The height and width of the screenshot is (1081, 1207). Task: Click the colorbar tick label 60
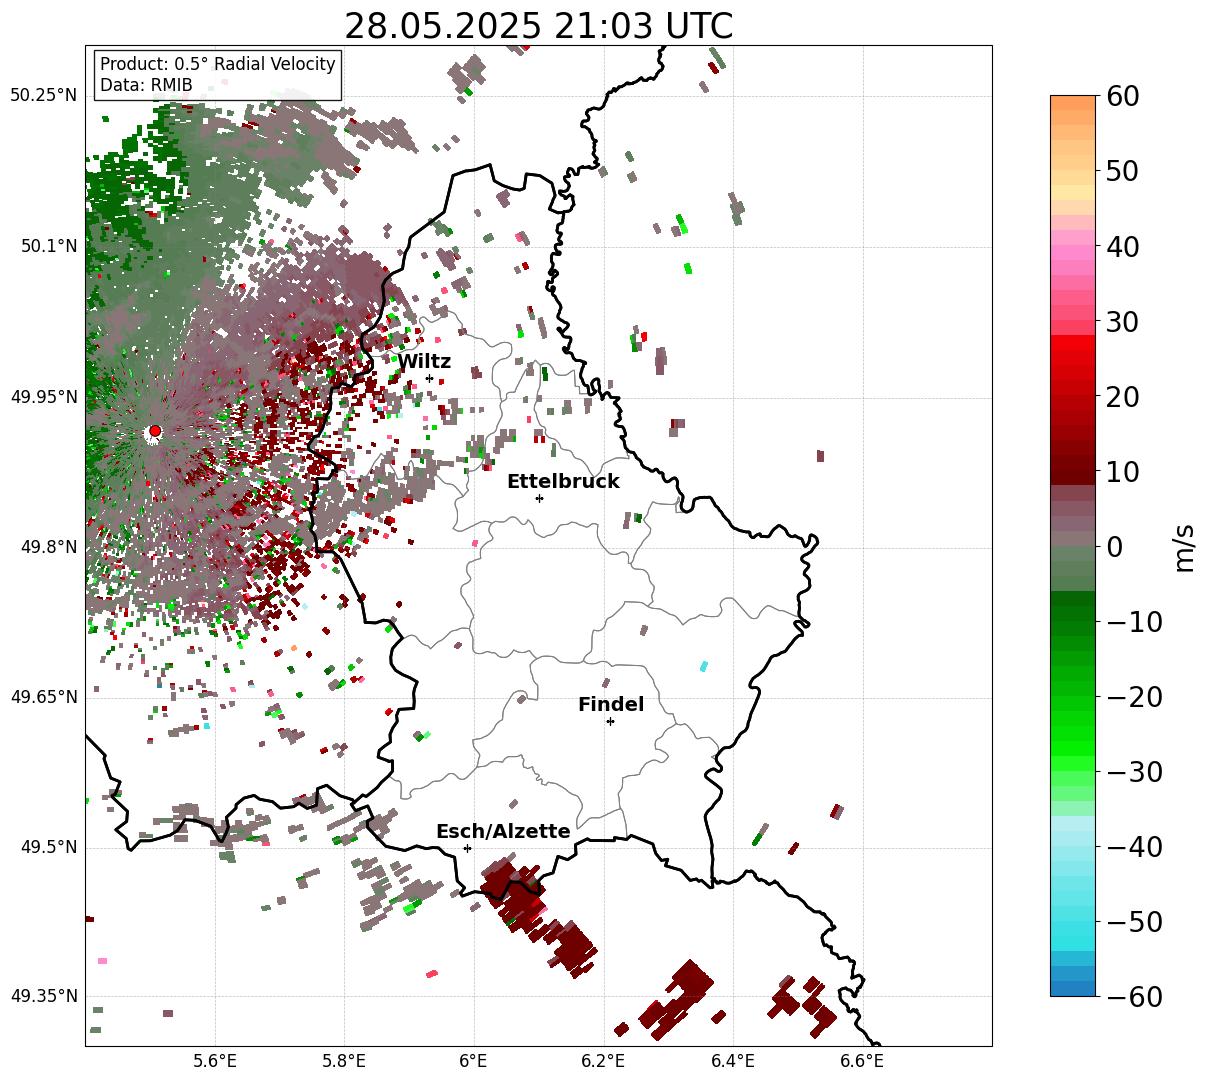click(1121, 96)
